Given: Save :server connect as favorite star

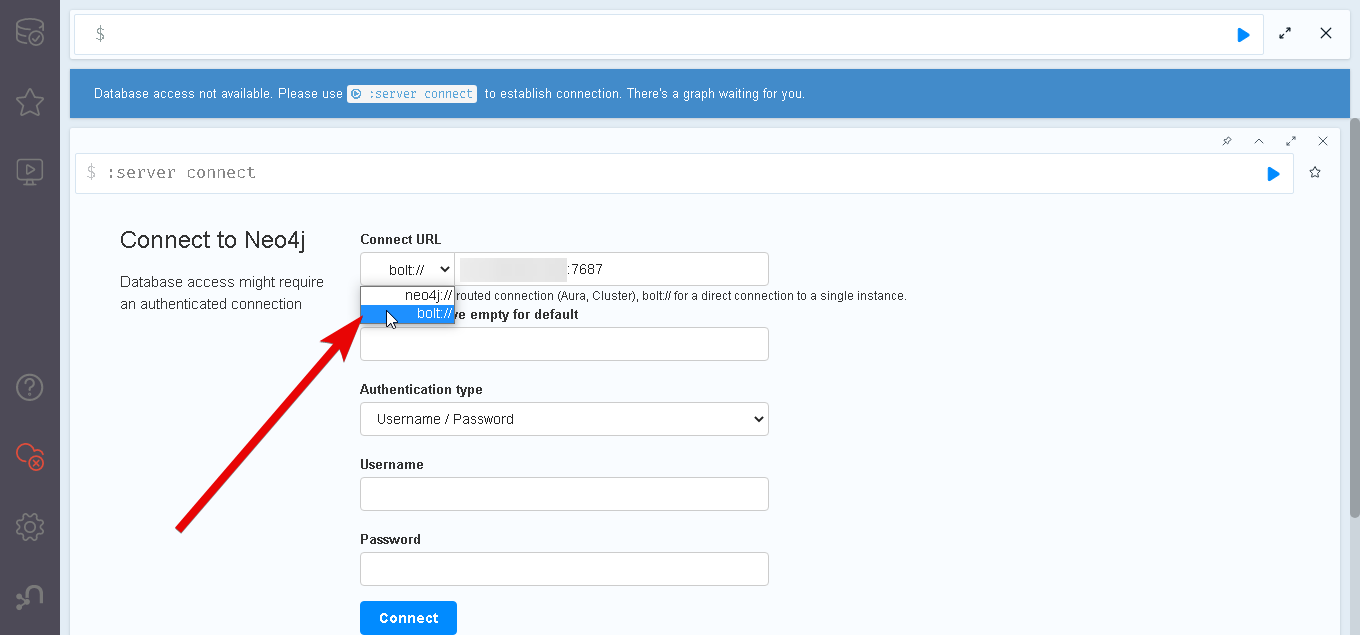Looking at the screenshot, I should [x=1315, y=173].
